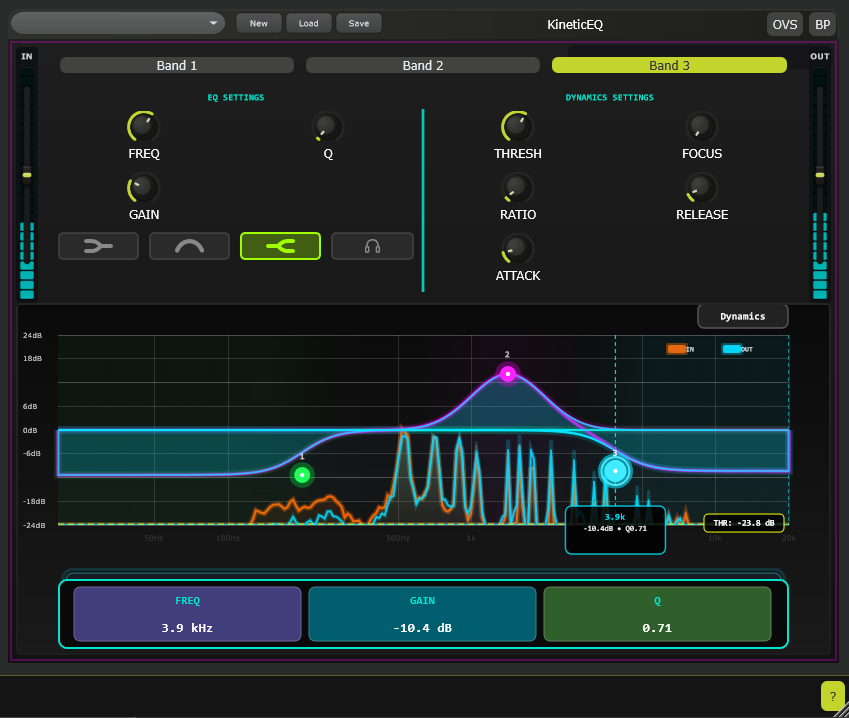Switch to the Band 1 tab
This screenshot has height=718, width=849.
click(x=176, y=64)
